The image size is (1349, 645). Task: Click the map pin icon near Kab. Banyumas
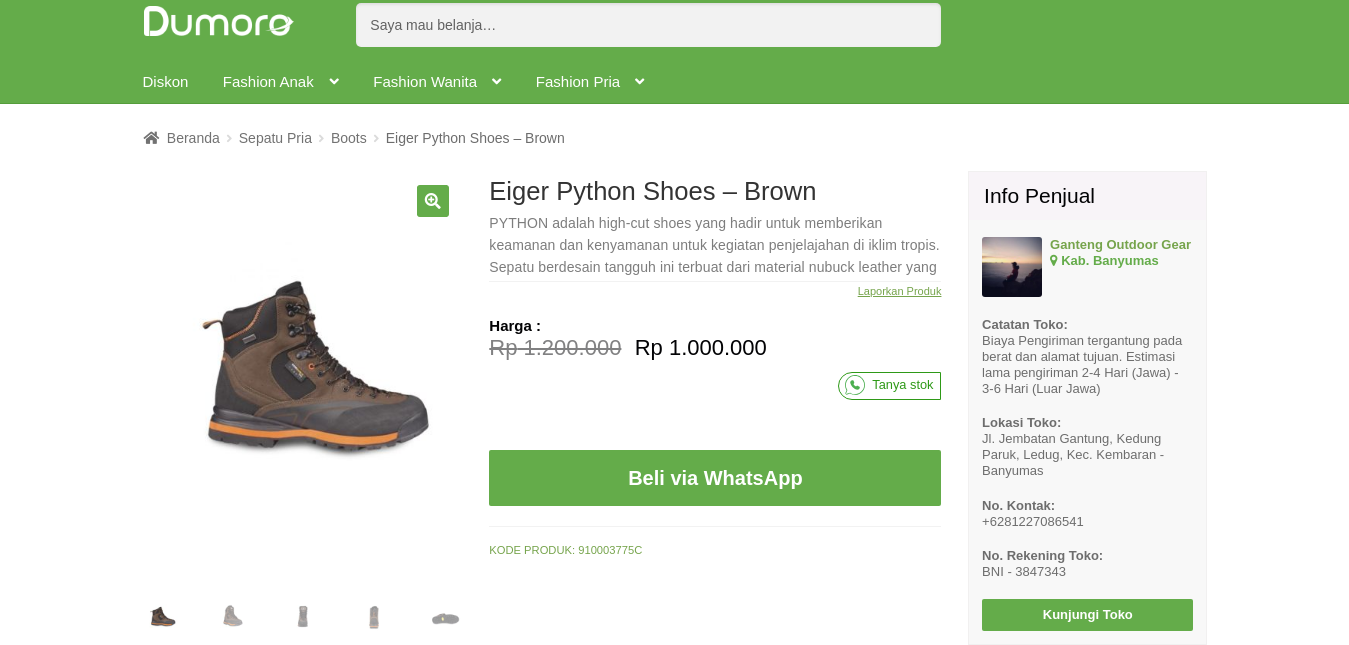pos(1054,260)
